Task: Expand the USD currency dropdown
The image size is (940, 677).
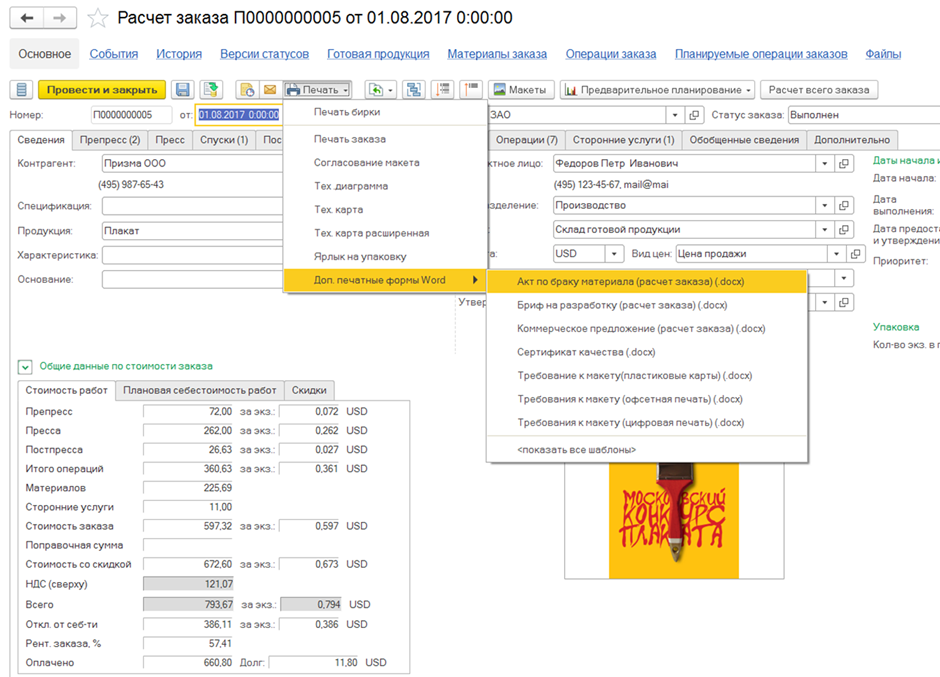Action: [614, 254]
